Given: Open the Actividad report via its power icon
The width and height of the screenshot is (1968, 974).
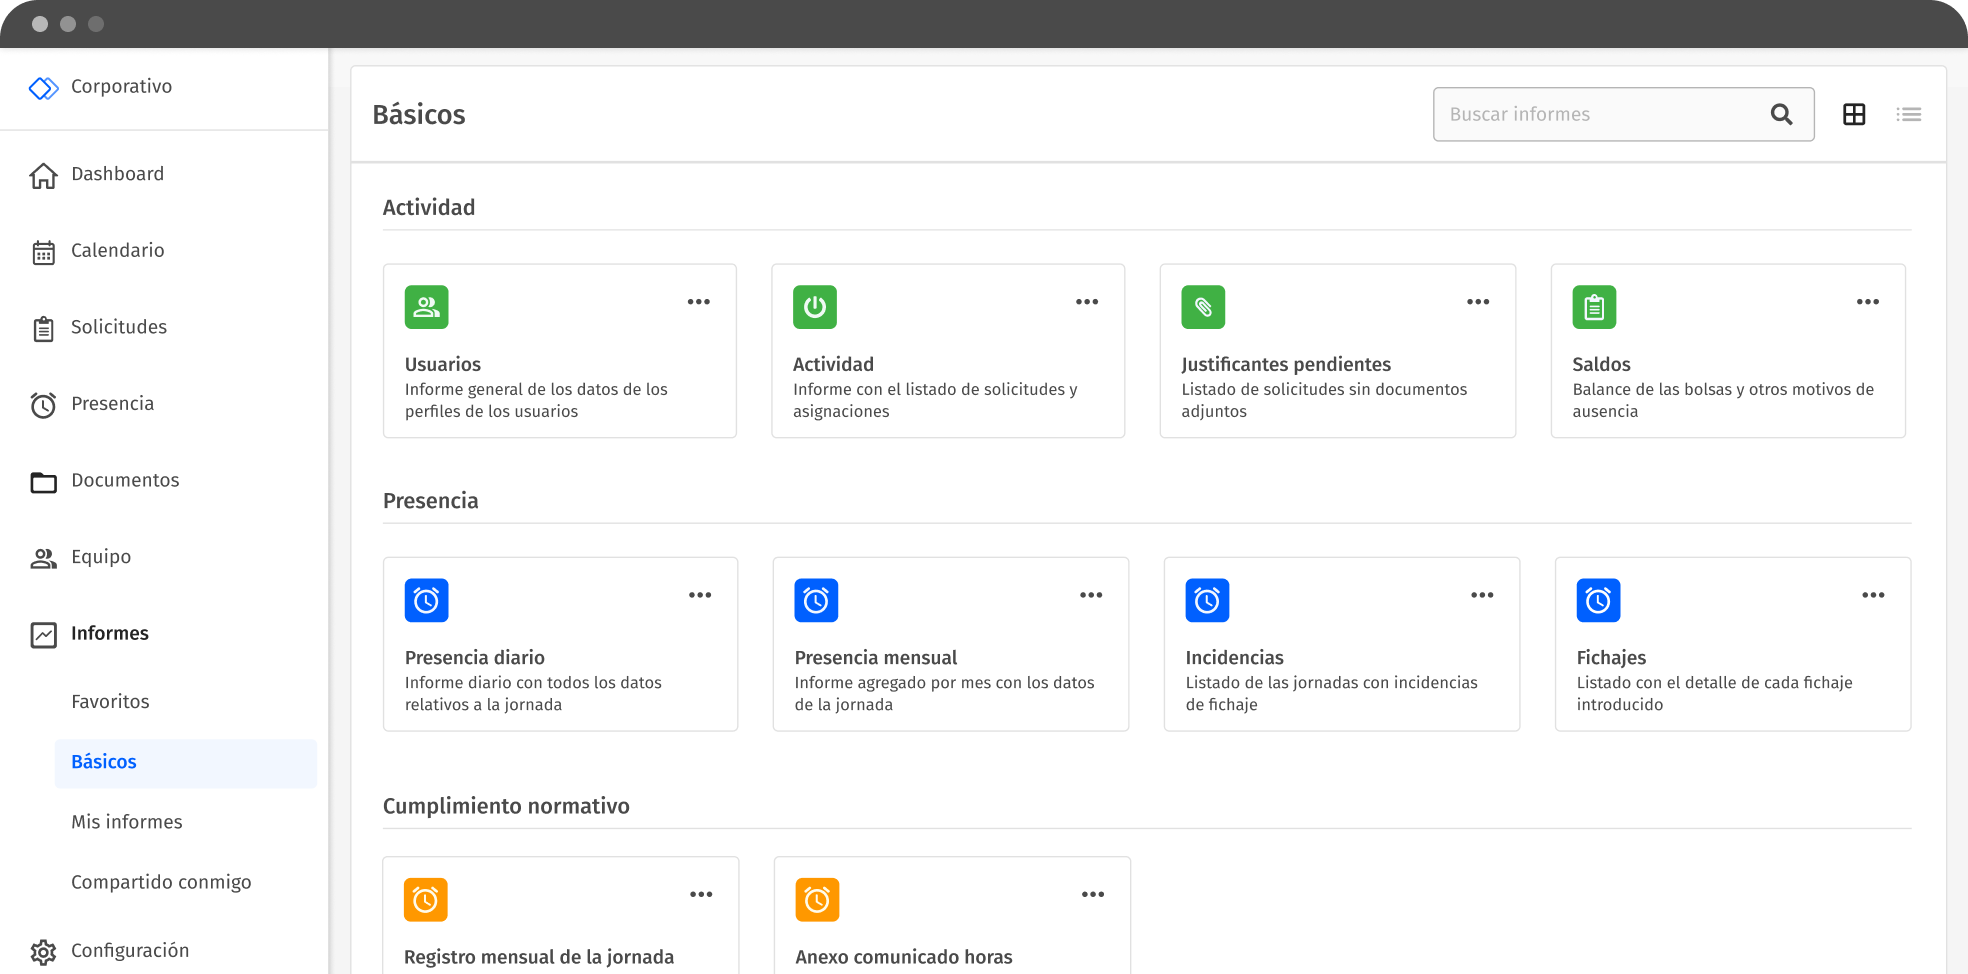Looking at the screenshot, I should coord(815,307).
